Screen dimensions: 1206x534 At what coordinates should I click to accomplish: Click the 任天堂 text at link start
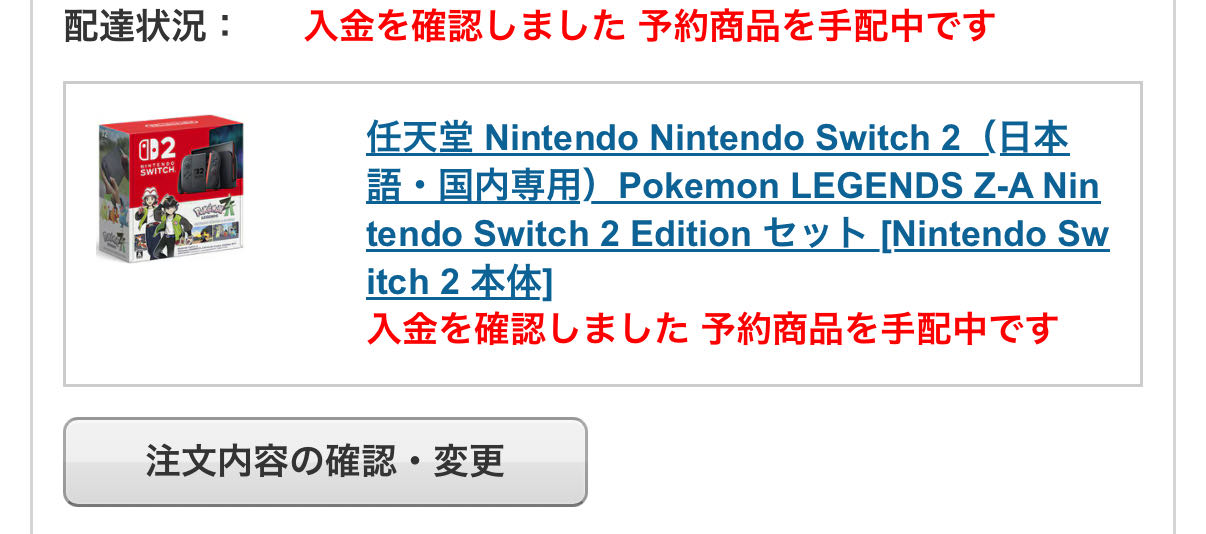(419, 138)
